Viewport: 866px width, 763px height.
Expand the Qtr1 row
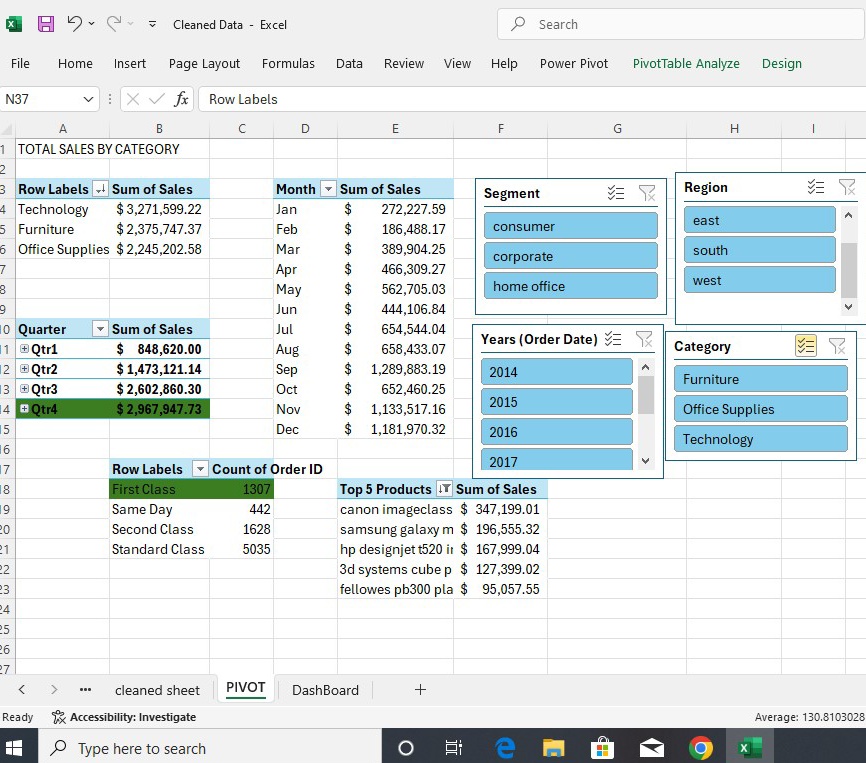(24, 349)
